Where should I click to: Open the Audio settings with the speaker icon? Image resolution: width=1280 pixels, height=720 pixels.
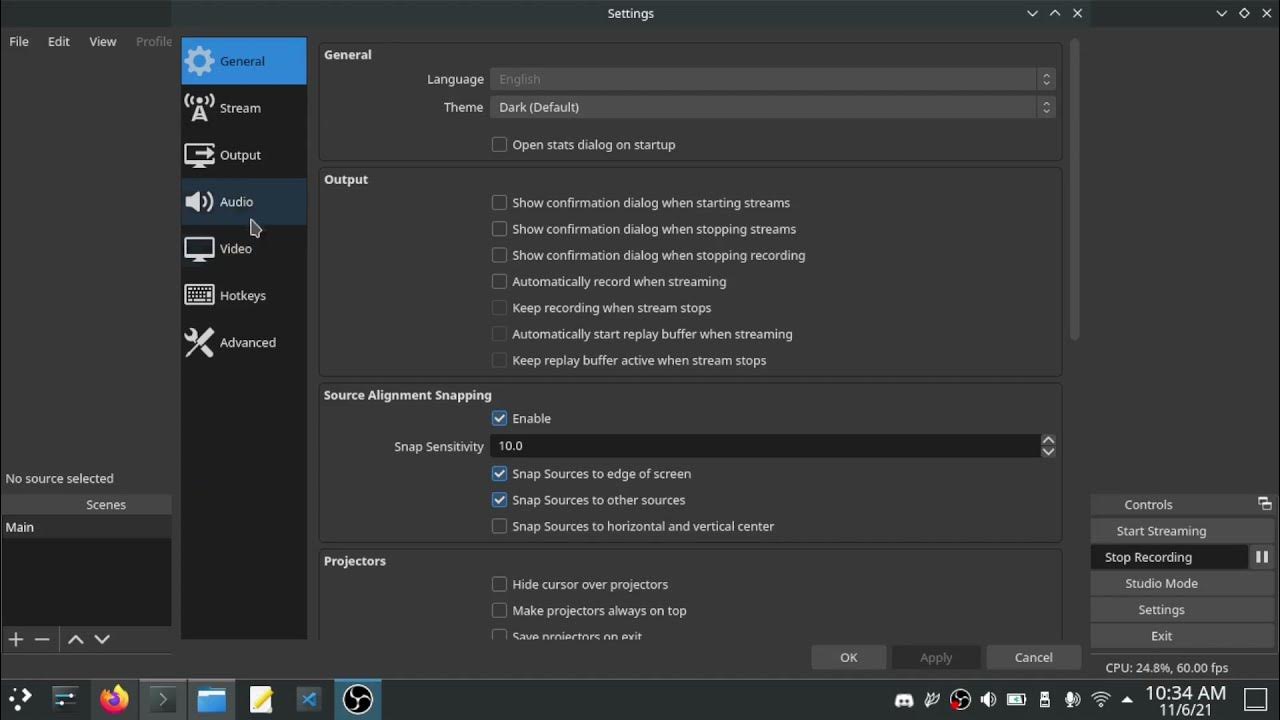(244, 202)
